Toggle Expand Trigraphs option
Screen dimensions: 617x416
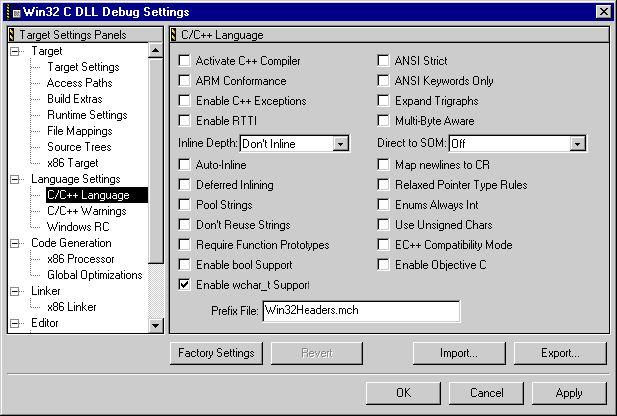click(x=383, y=101)
